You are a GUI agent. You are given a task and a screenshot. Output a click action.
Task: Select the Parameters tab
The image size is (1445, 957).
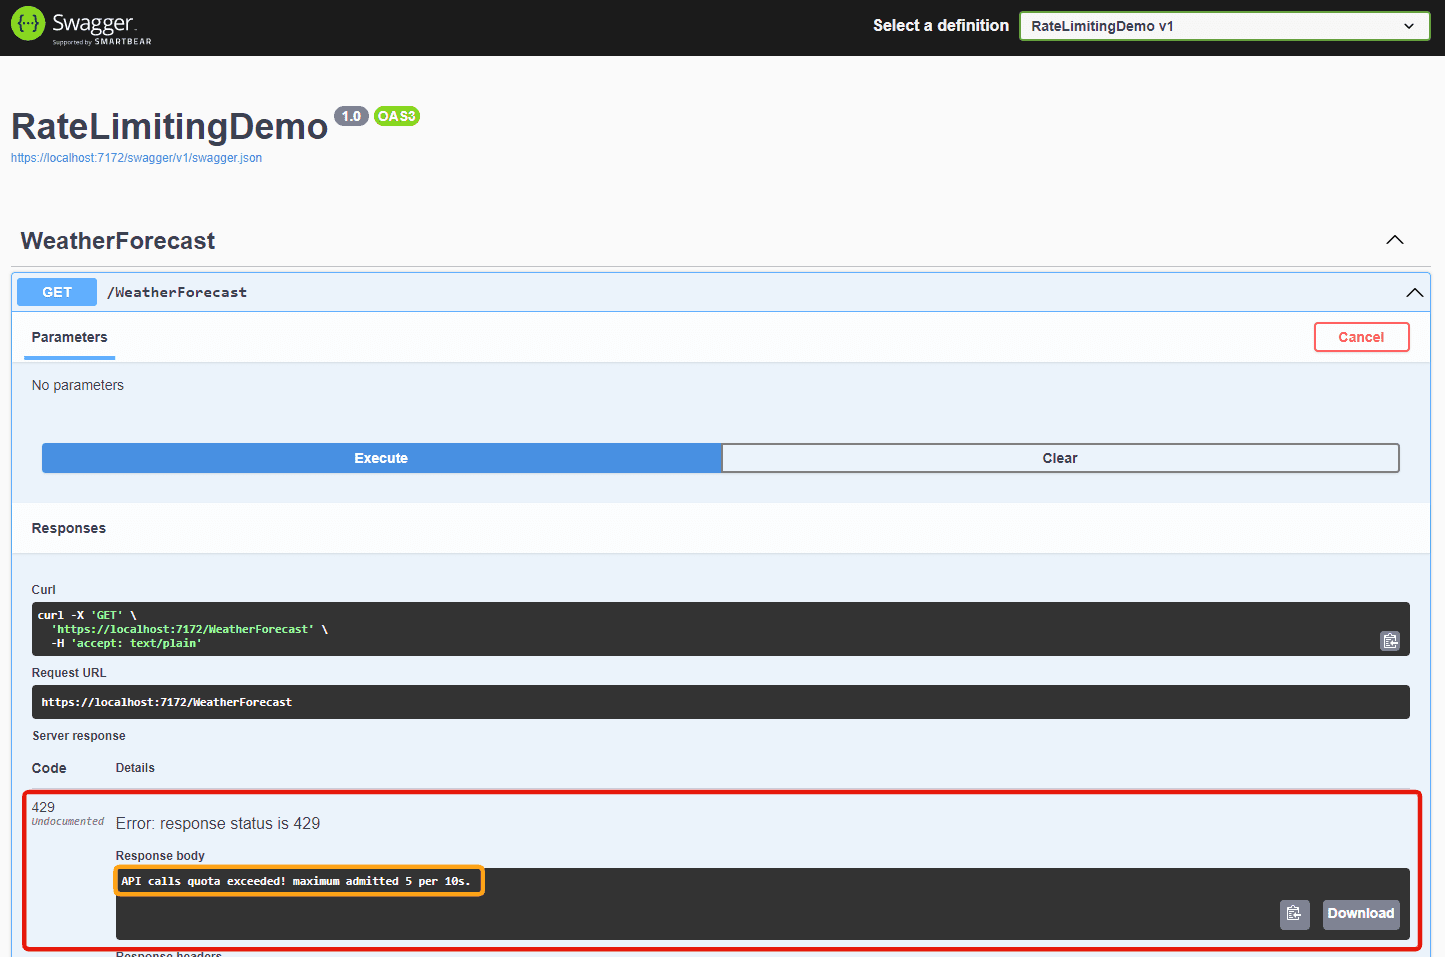pos(69,337)
